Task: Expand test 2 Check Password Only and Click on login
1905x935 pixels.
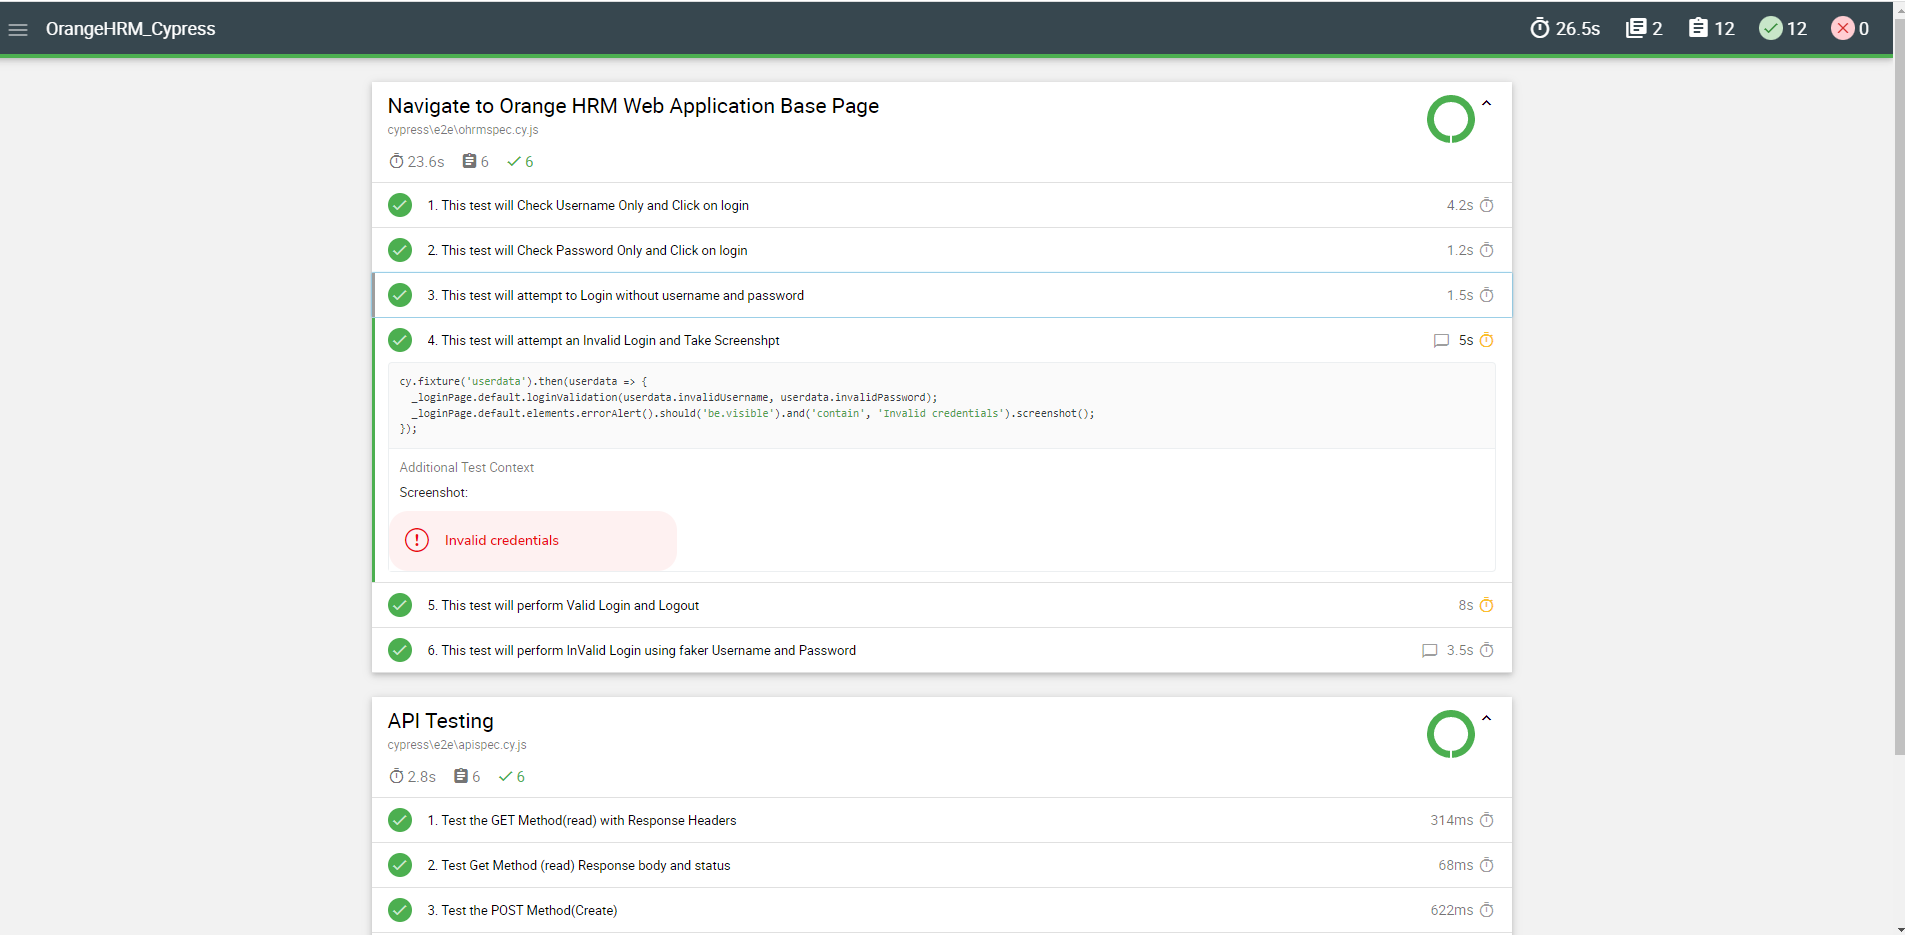Action: [942, 250]
